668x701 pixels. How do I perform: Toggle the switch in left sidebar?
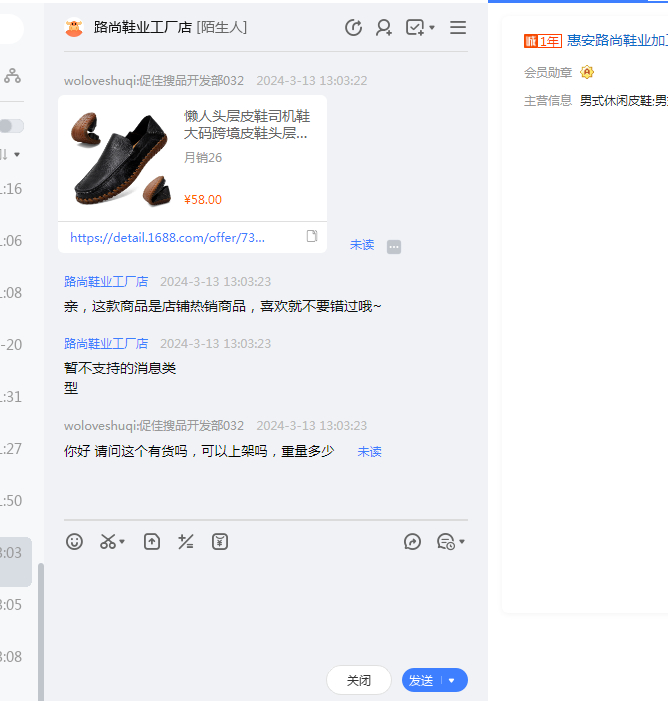[12, 126]
